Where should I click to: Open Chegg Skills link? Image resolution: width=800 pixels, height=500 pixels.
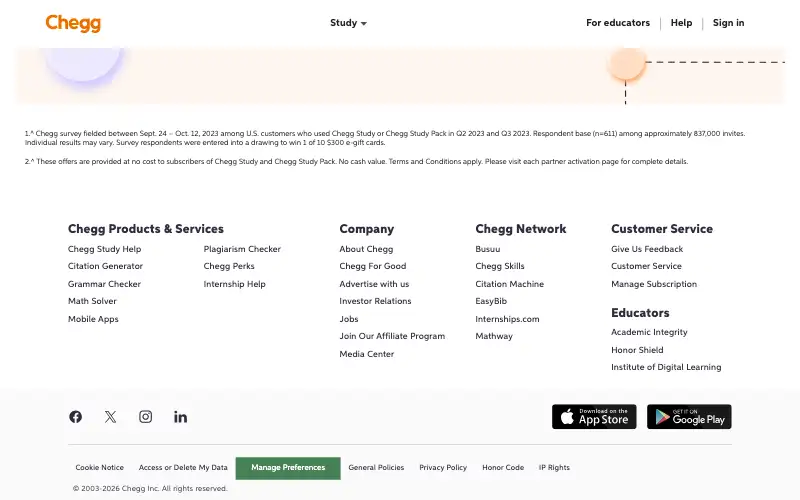(500, 266)
